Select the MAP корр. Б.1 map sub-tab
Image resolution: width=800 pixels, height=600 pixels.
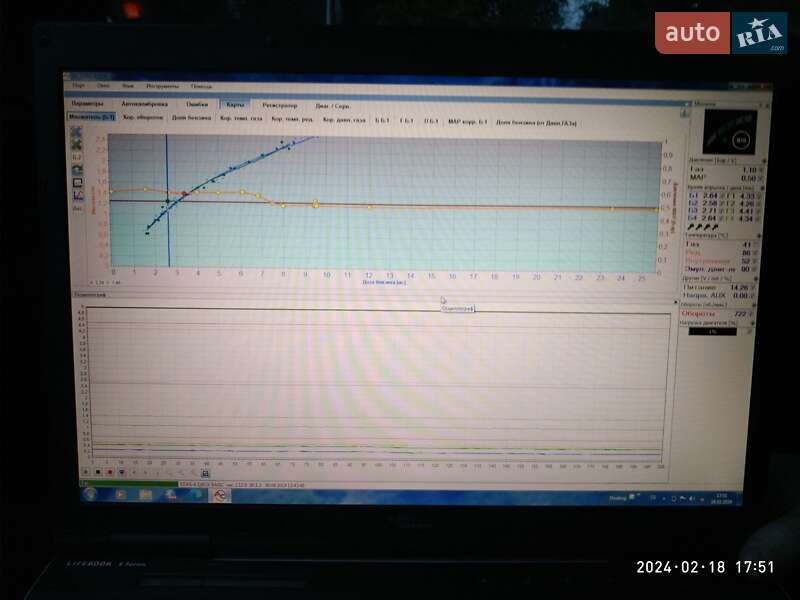pyautogui.click(x=467, y=120)
